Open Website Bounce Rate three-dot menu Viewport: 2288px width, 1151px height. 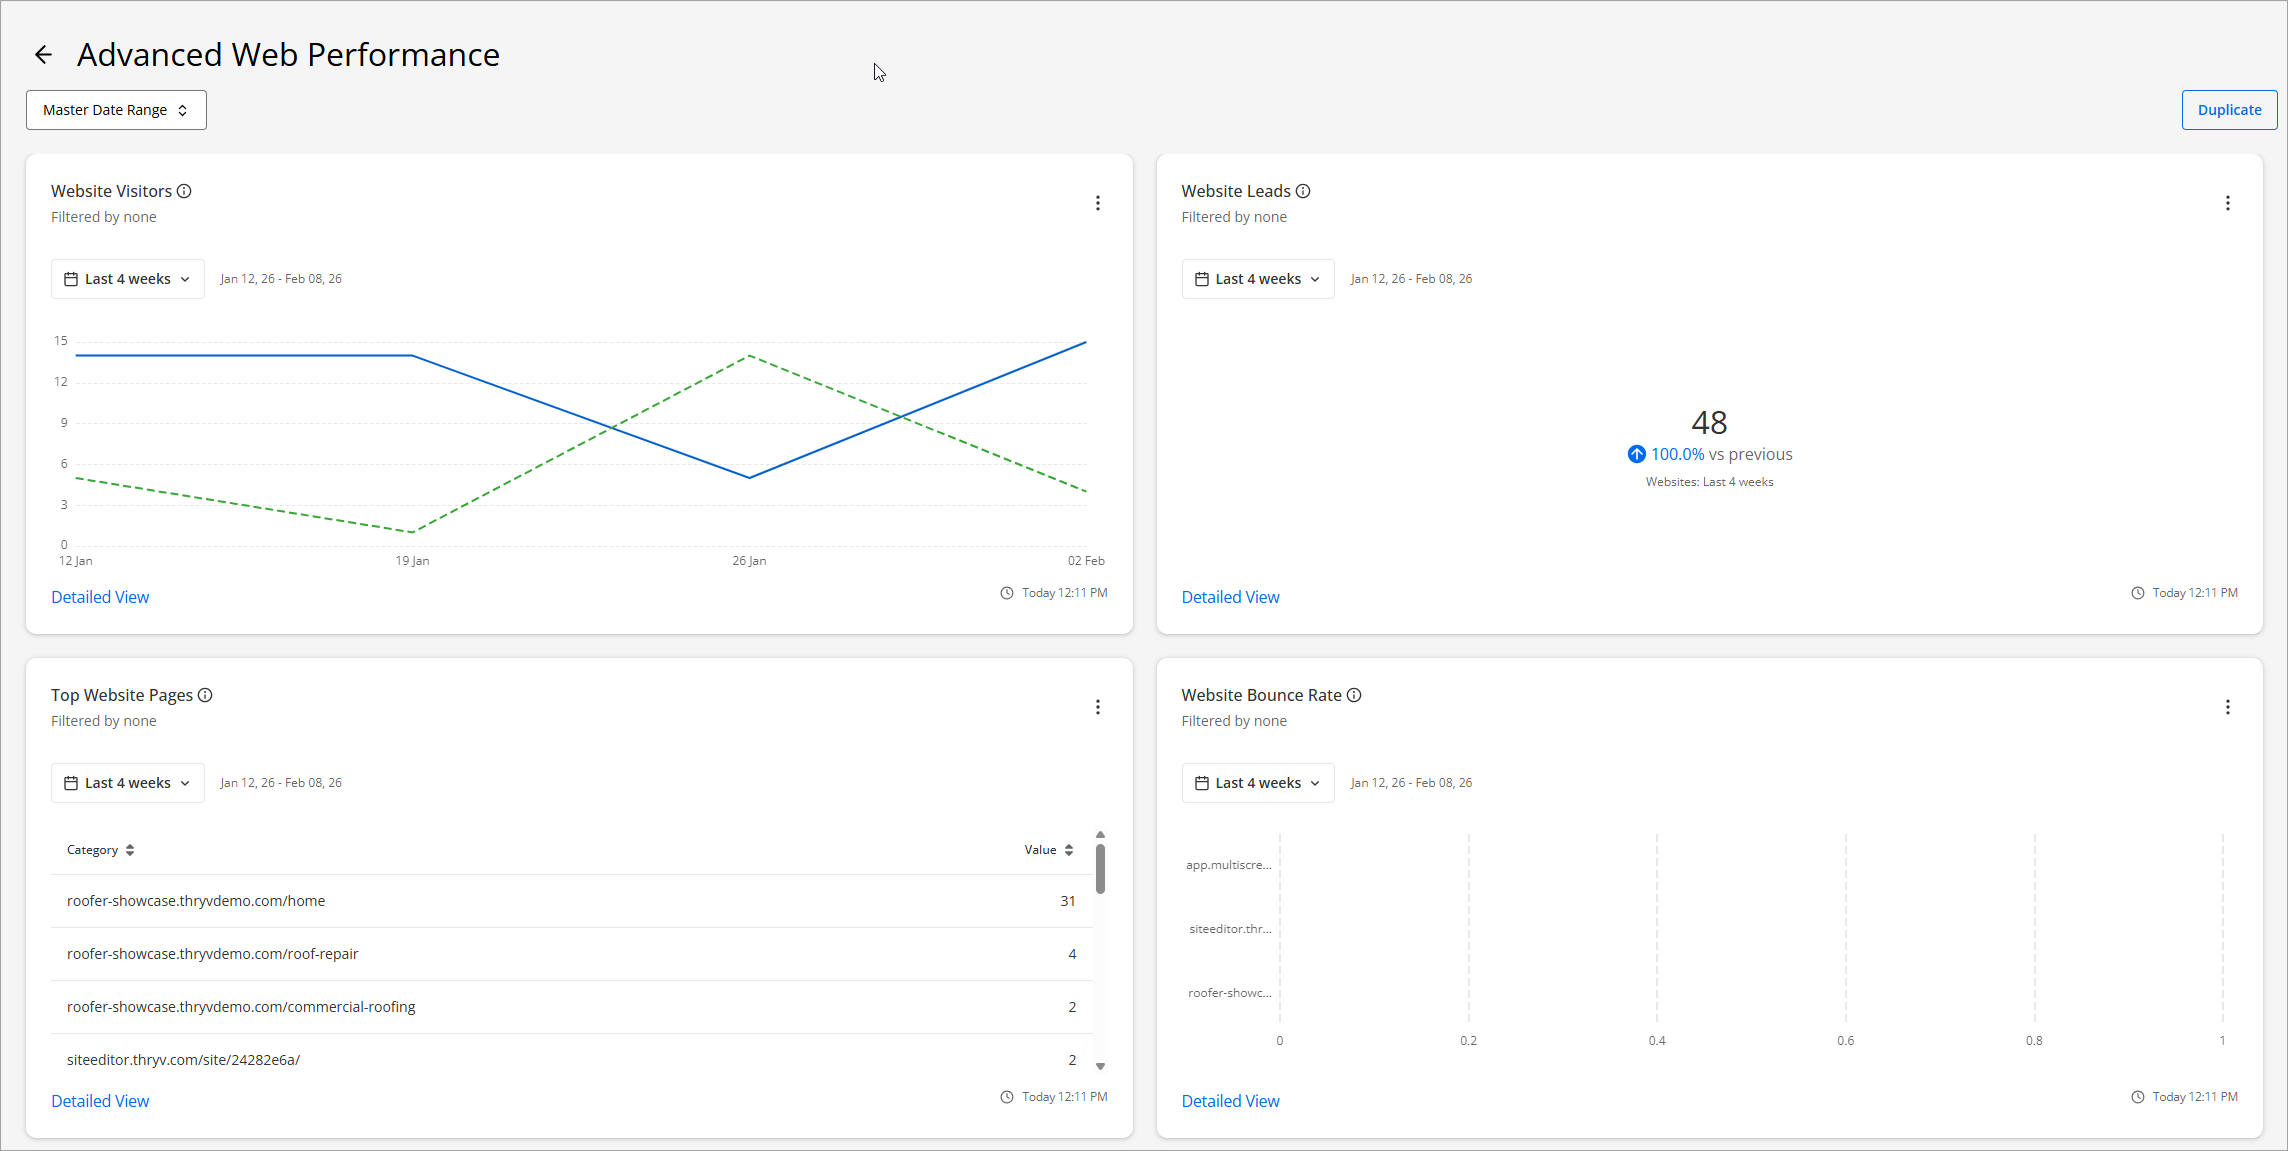(x=2227, y=707)
